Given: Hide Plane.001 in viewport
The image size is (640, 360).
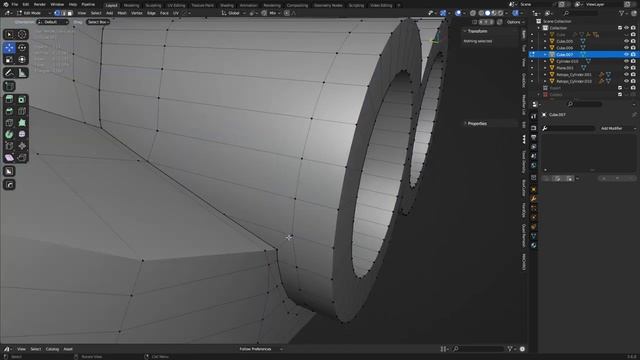Looking at the screenshot, I should (x=626, y=68).
